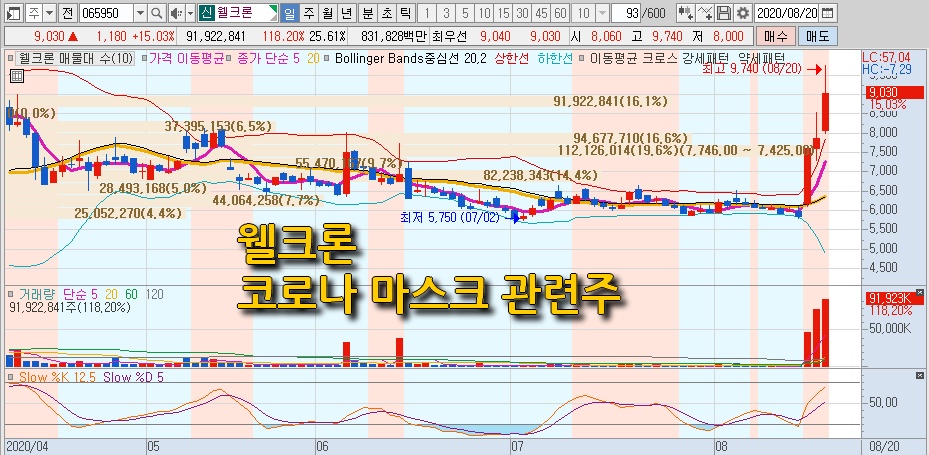Switch to the daily 일 chart
Image resolution: width=929 pixels, height=455 pixels.
(x=290, y=12)
